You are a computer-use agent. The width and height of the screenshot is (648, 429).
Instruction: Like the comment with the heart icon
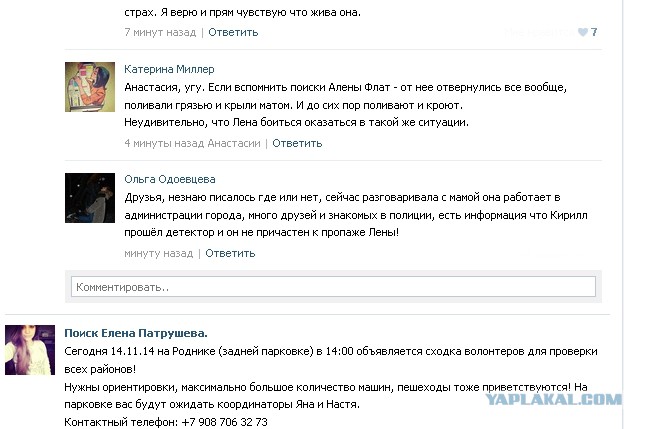[x=583, y=32]
